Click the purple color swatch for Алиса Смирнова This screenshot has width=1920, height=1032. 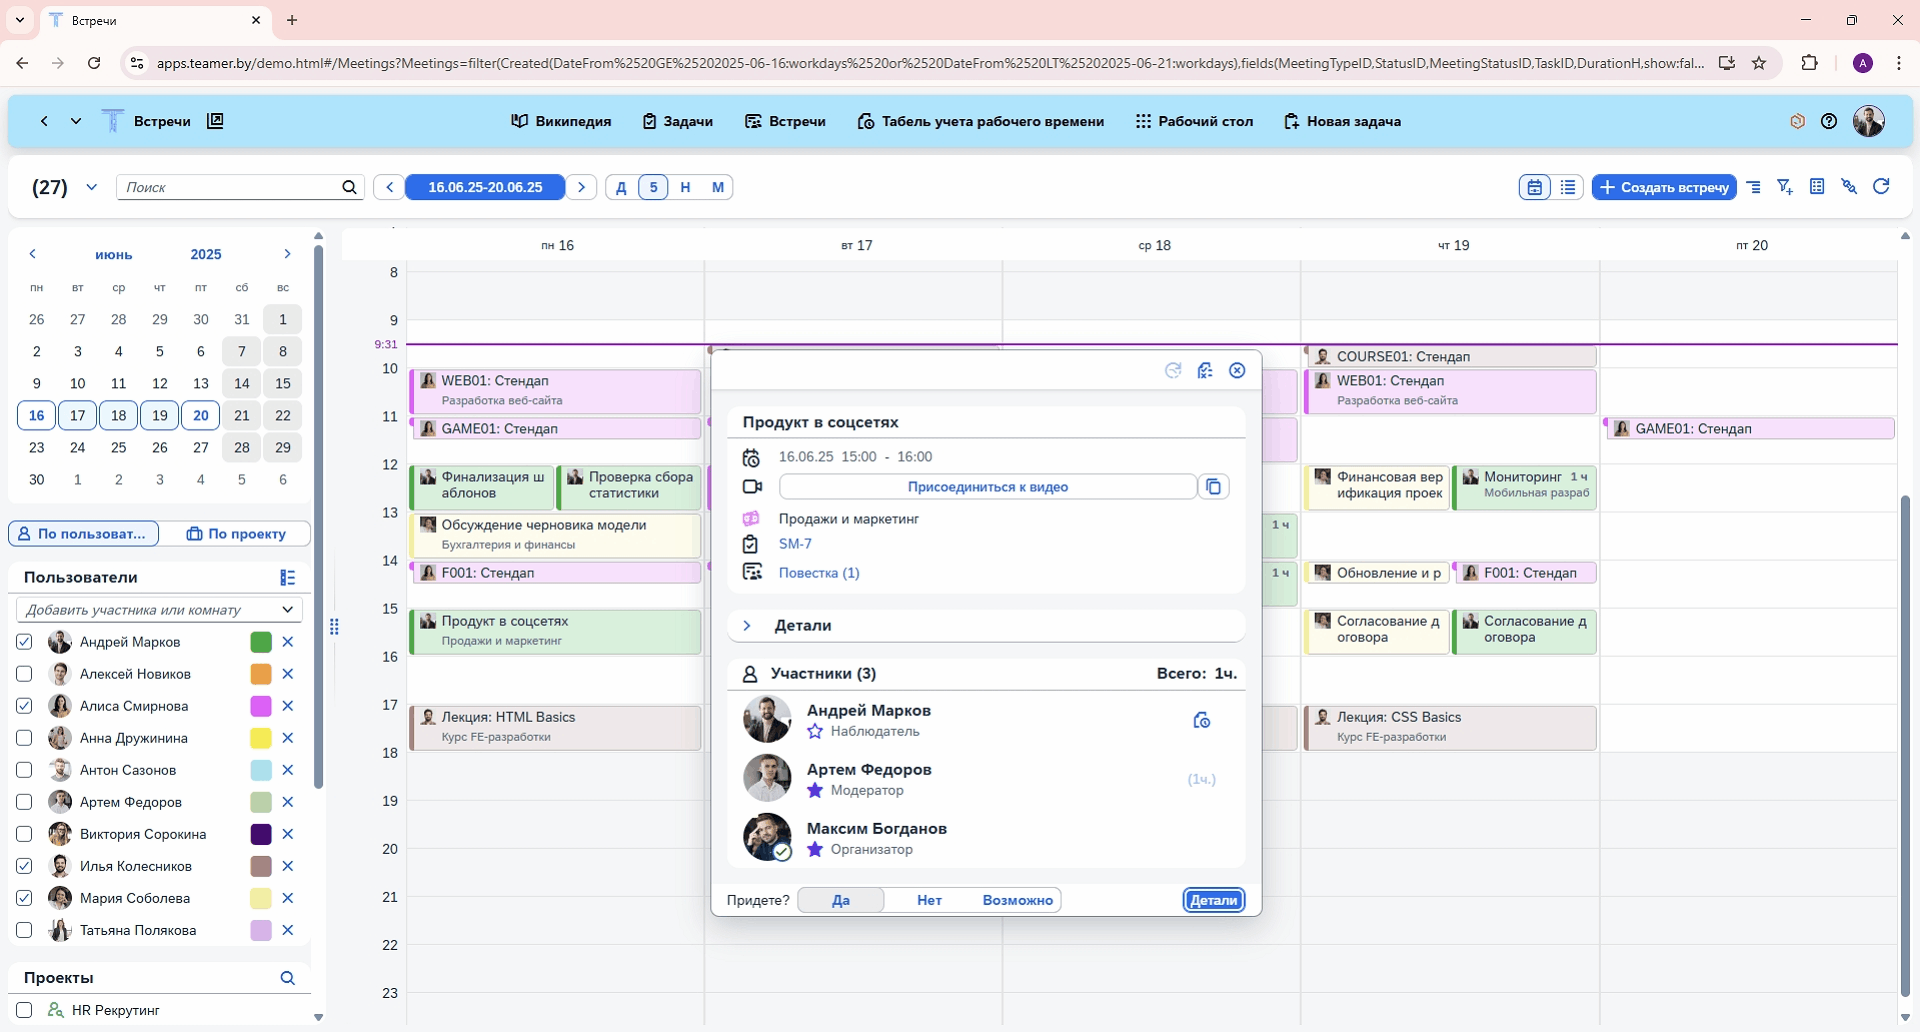click(261, 706)
